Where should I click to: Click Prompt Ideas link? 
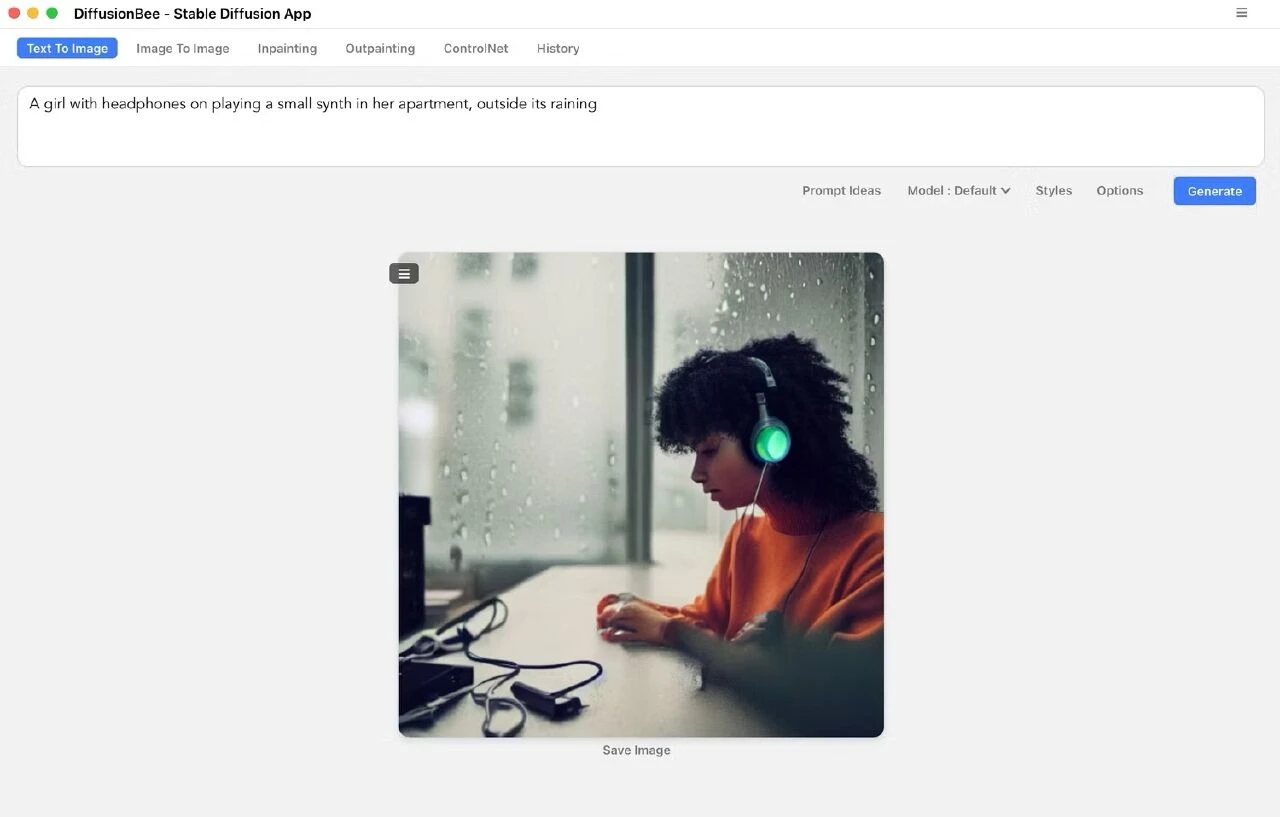(x=841, y=190)
